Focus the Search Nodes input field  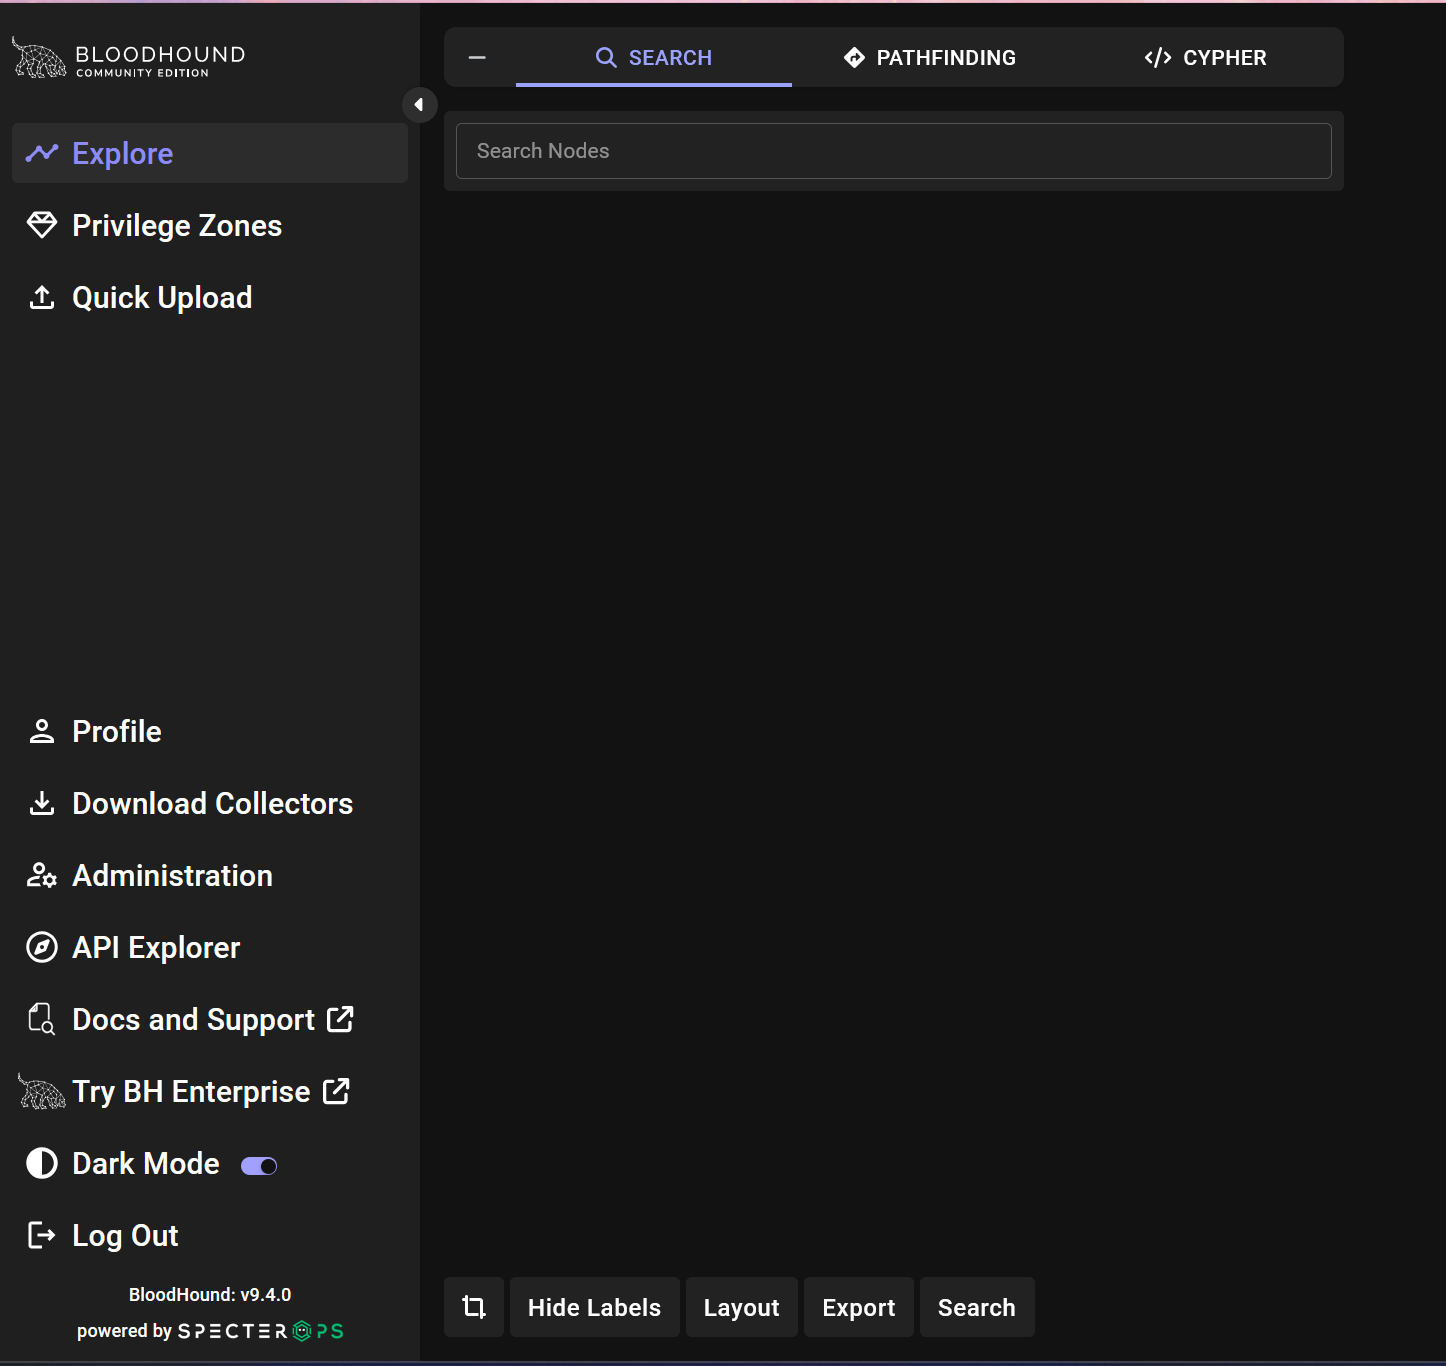click(x=894, y=151)
